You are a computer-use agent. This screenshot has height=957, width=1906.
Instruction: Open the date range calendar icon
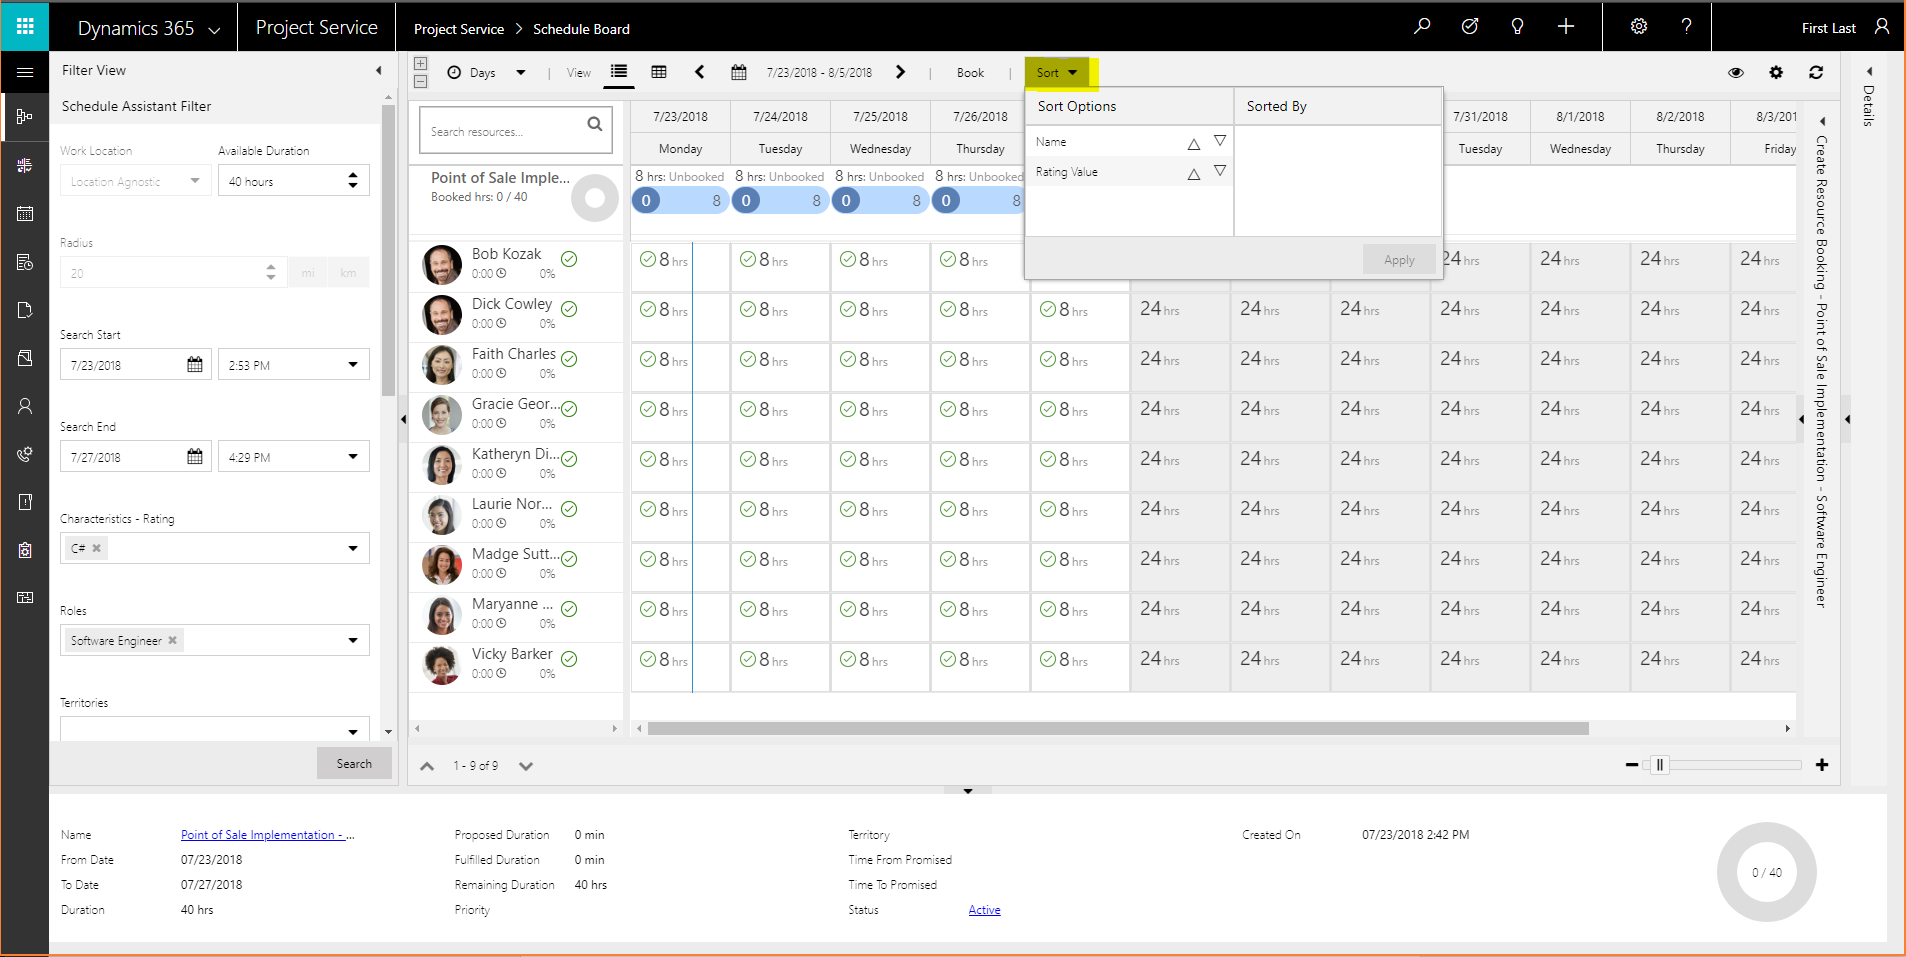click(739, 72)
